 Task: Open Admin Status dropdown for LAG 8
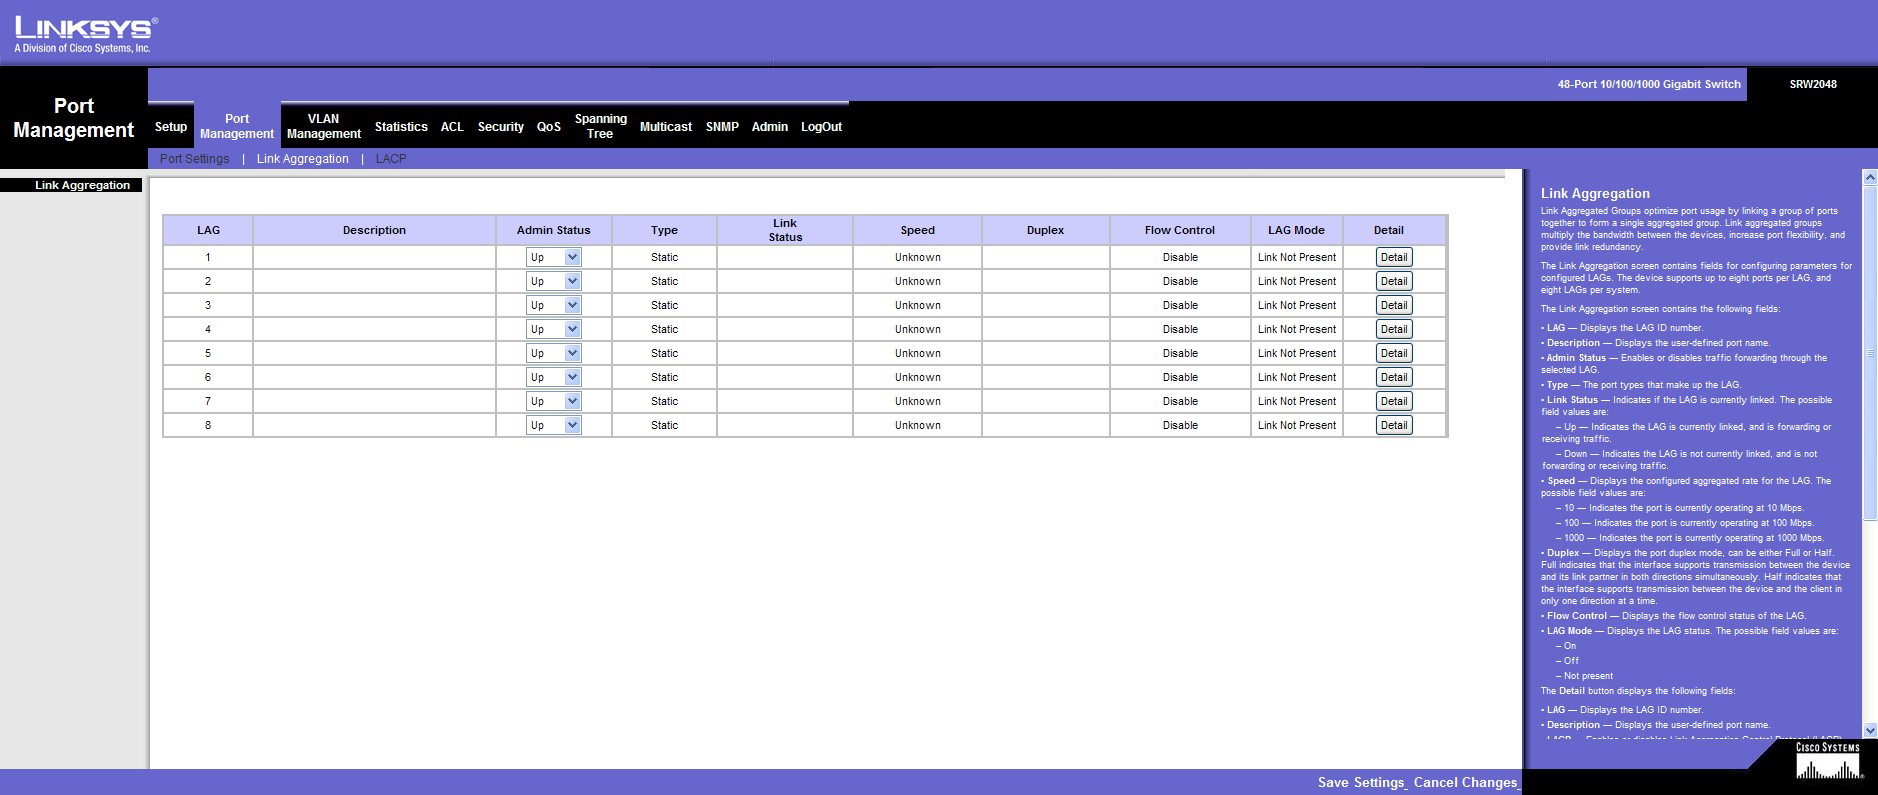[x=553, y=425]
